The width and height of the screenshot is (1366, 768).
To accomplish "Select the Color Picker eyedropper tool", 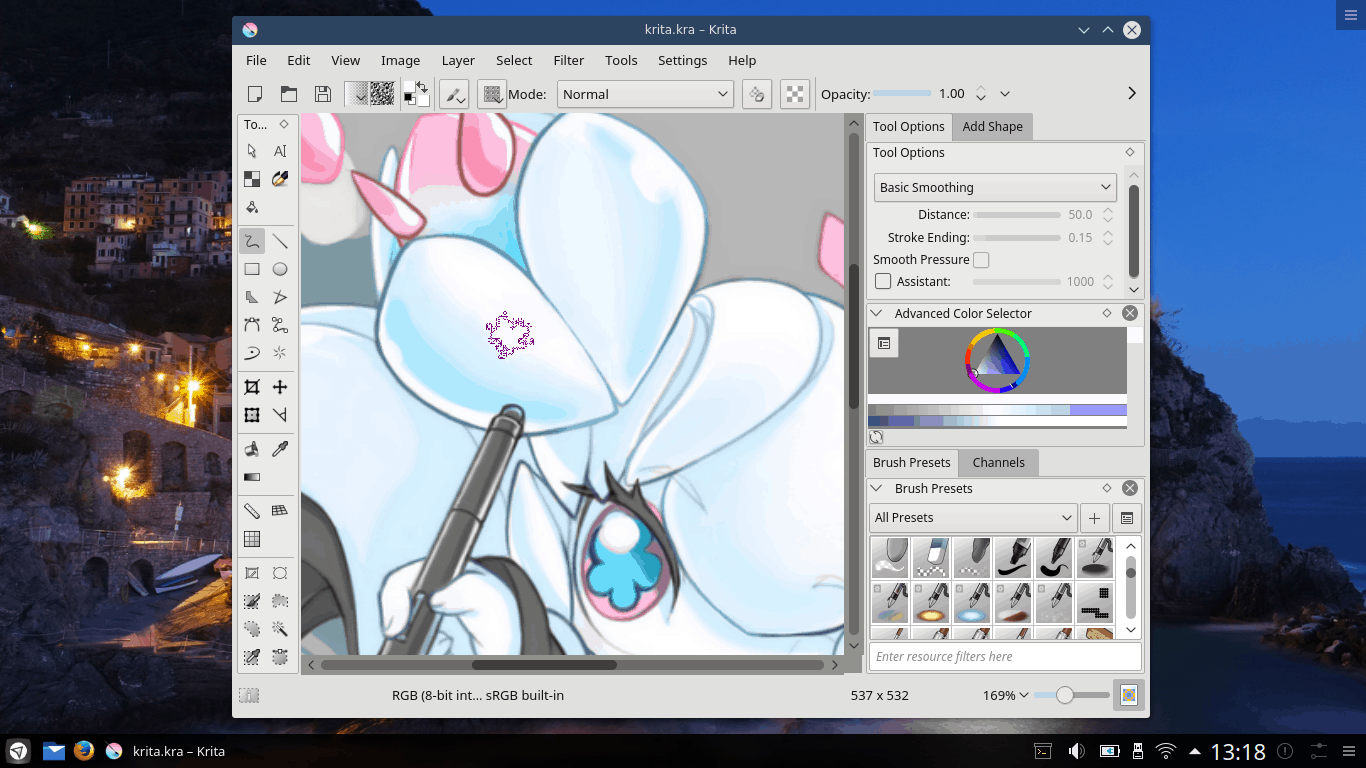I will pyautogui.click(x=280, y=449).
